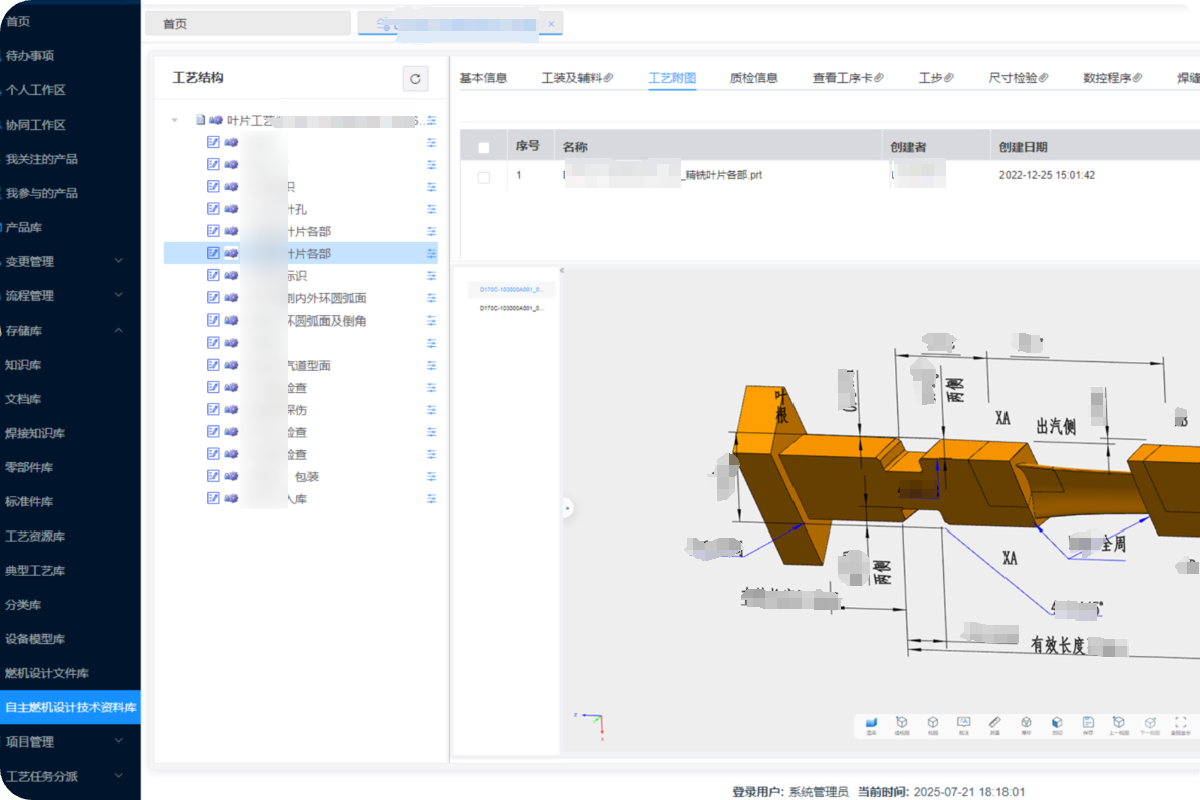Click the 首页 page tab
1200x800 pixels.
(x=247, y=24)
